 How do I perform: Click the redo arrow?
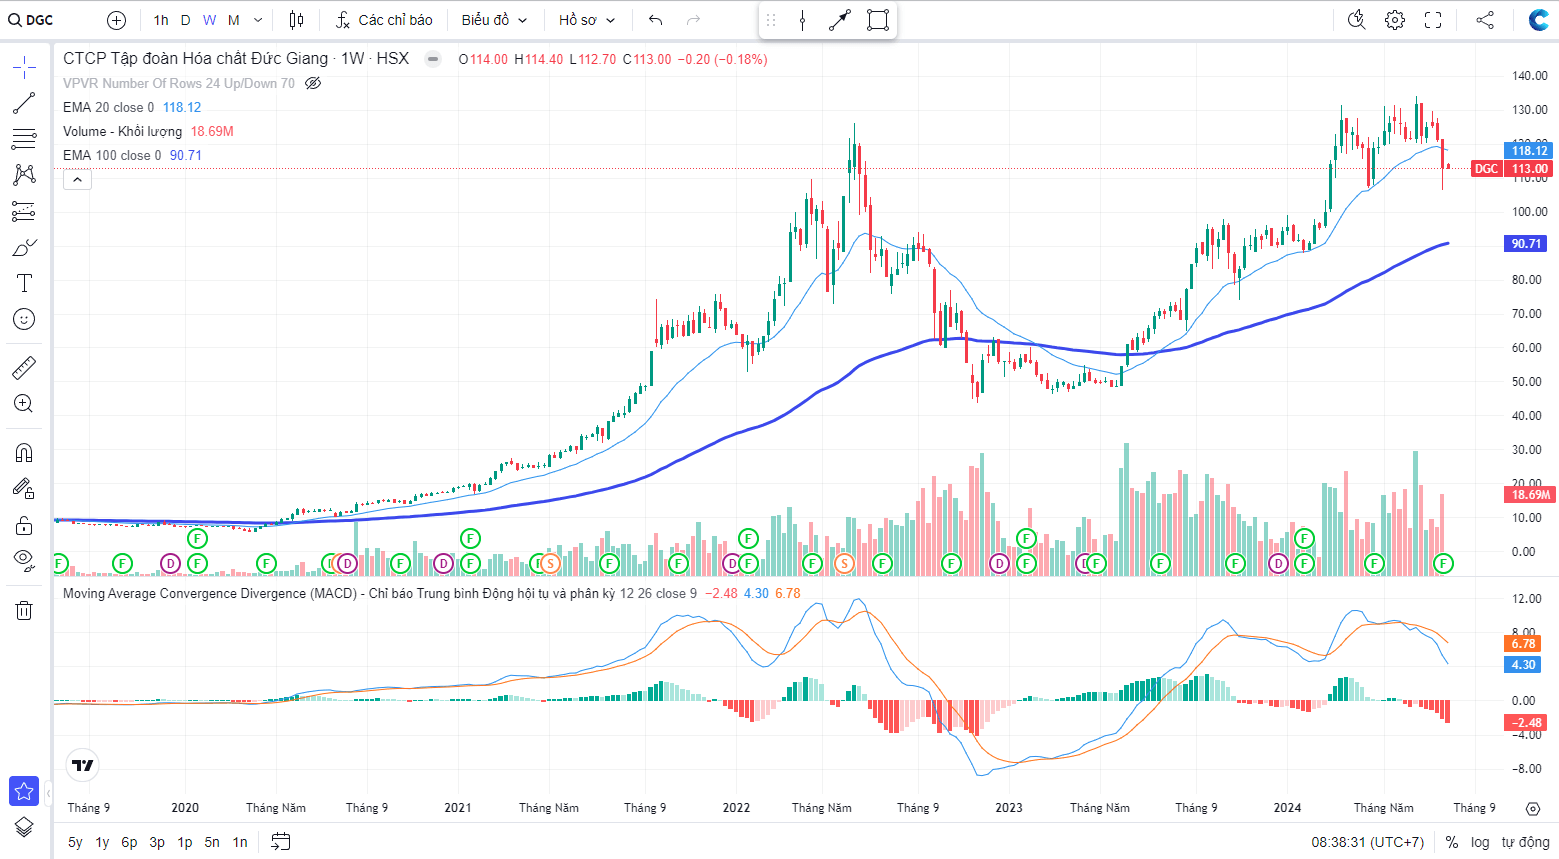pyautogui.click(x=694, y=20)
